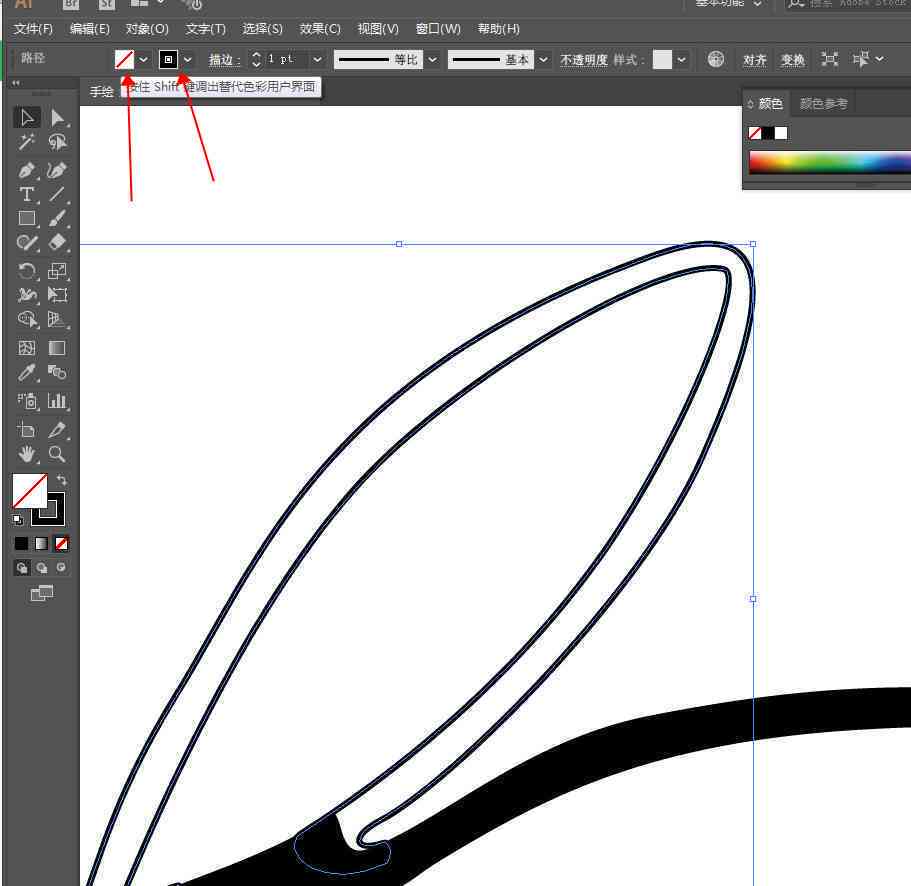The width and height of the screenshot is (911, 886).
Task: Choose the Gradient tool
Action: 57,348
